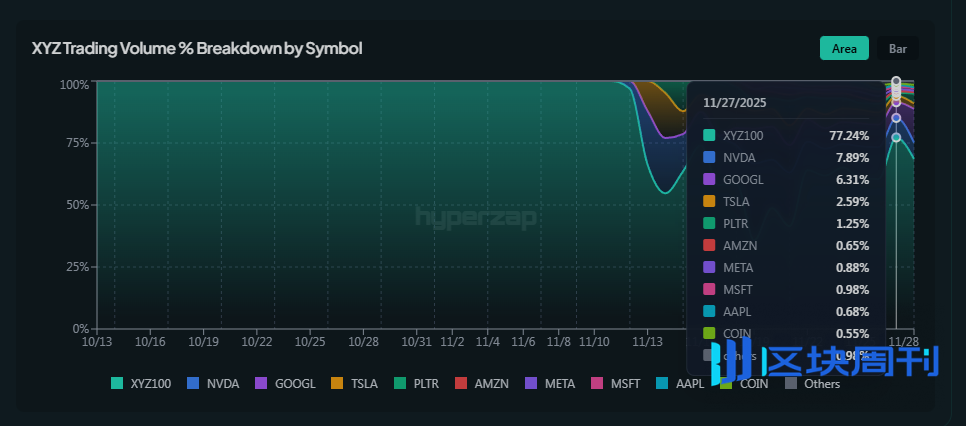This screenshot has height=426, width=966.
Task: Click NVDA blue legend color swatch
Action: [x=192, y=383]
